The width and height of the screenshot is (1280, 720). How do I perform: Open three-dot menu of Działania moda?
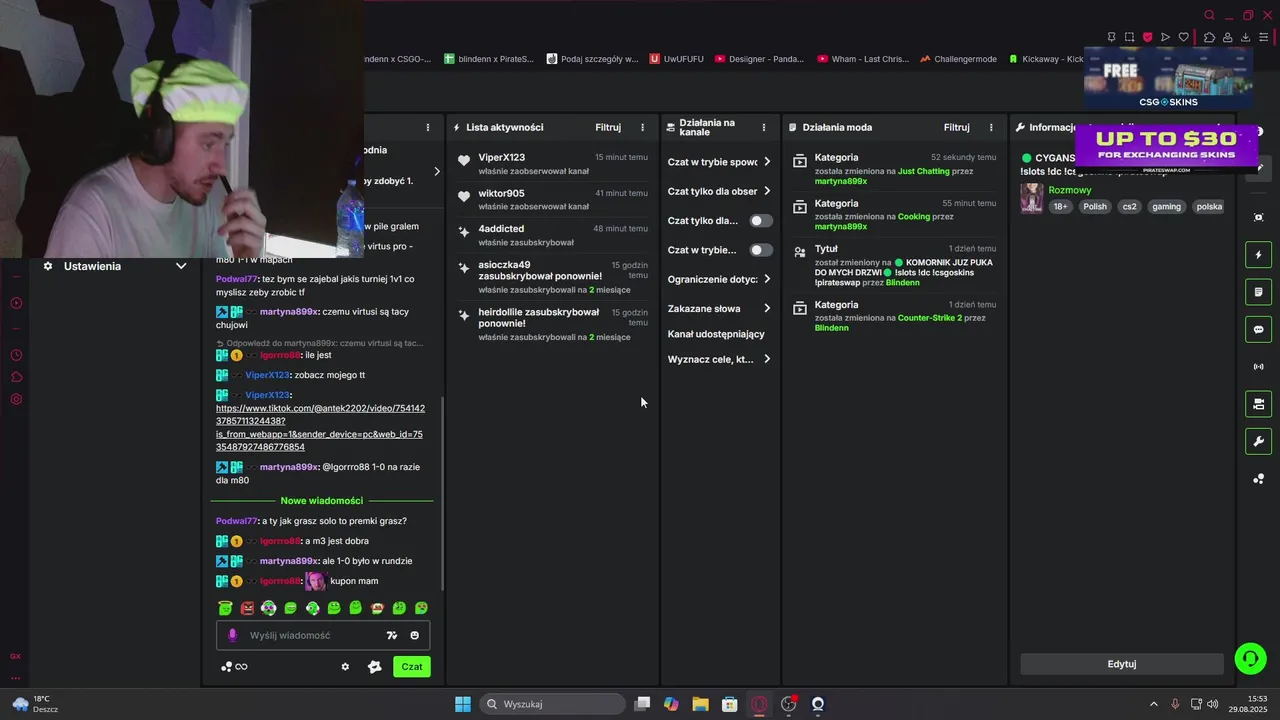tap(991, 127)
